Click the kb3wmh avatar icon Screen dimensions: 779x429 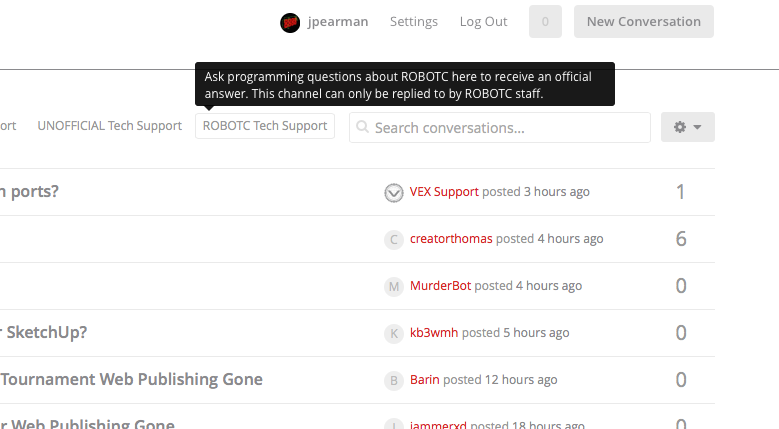coord(394,334)
